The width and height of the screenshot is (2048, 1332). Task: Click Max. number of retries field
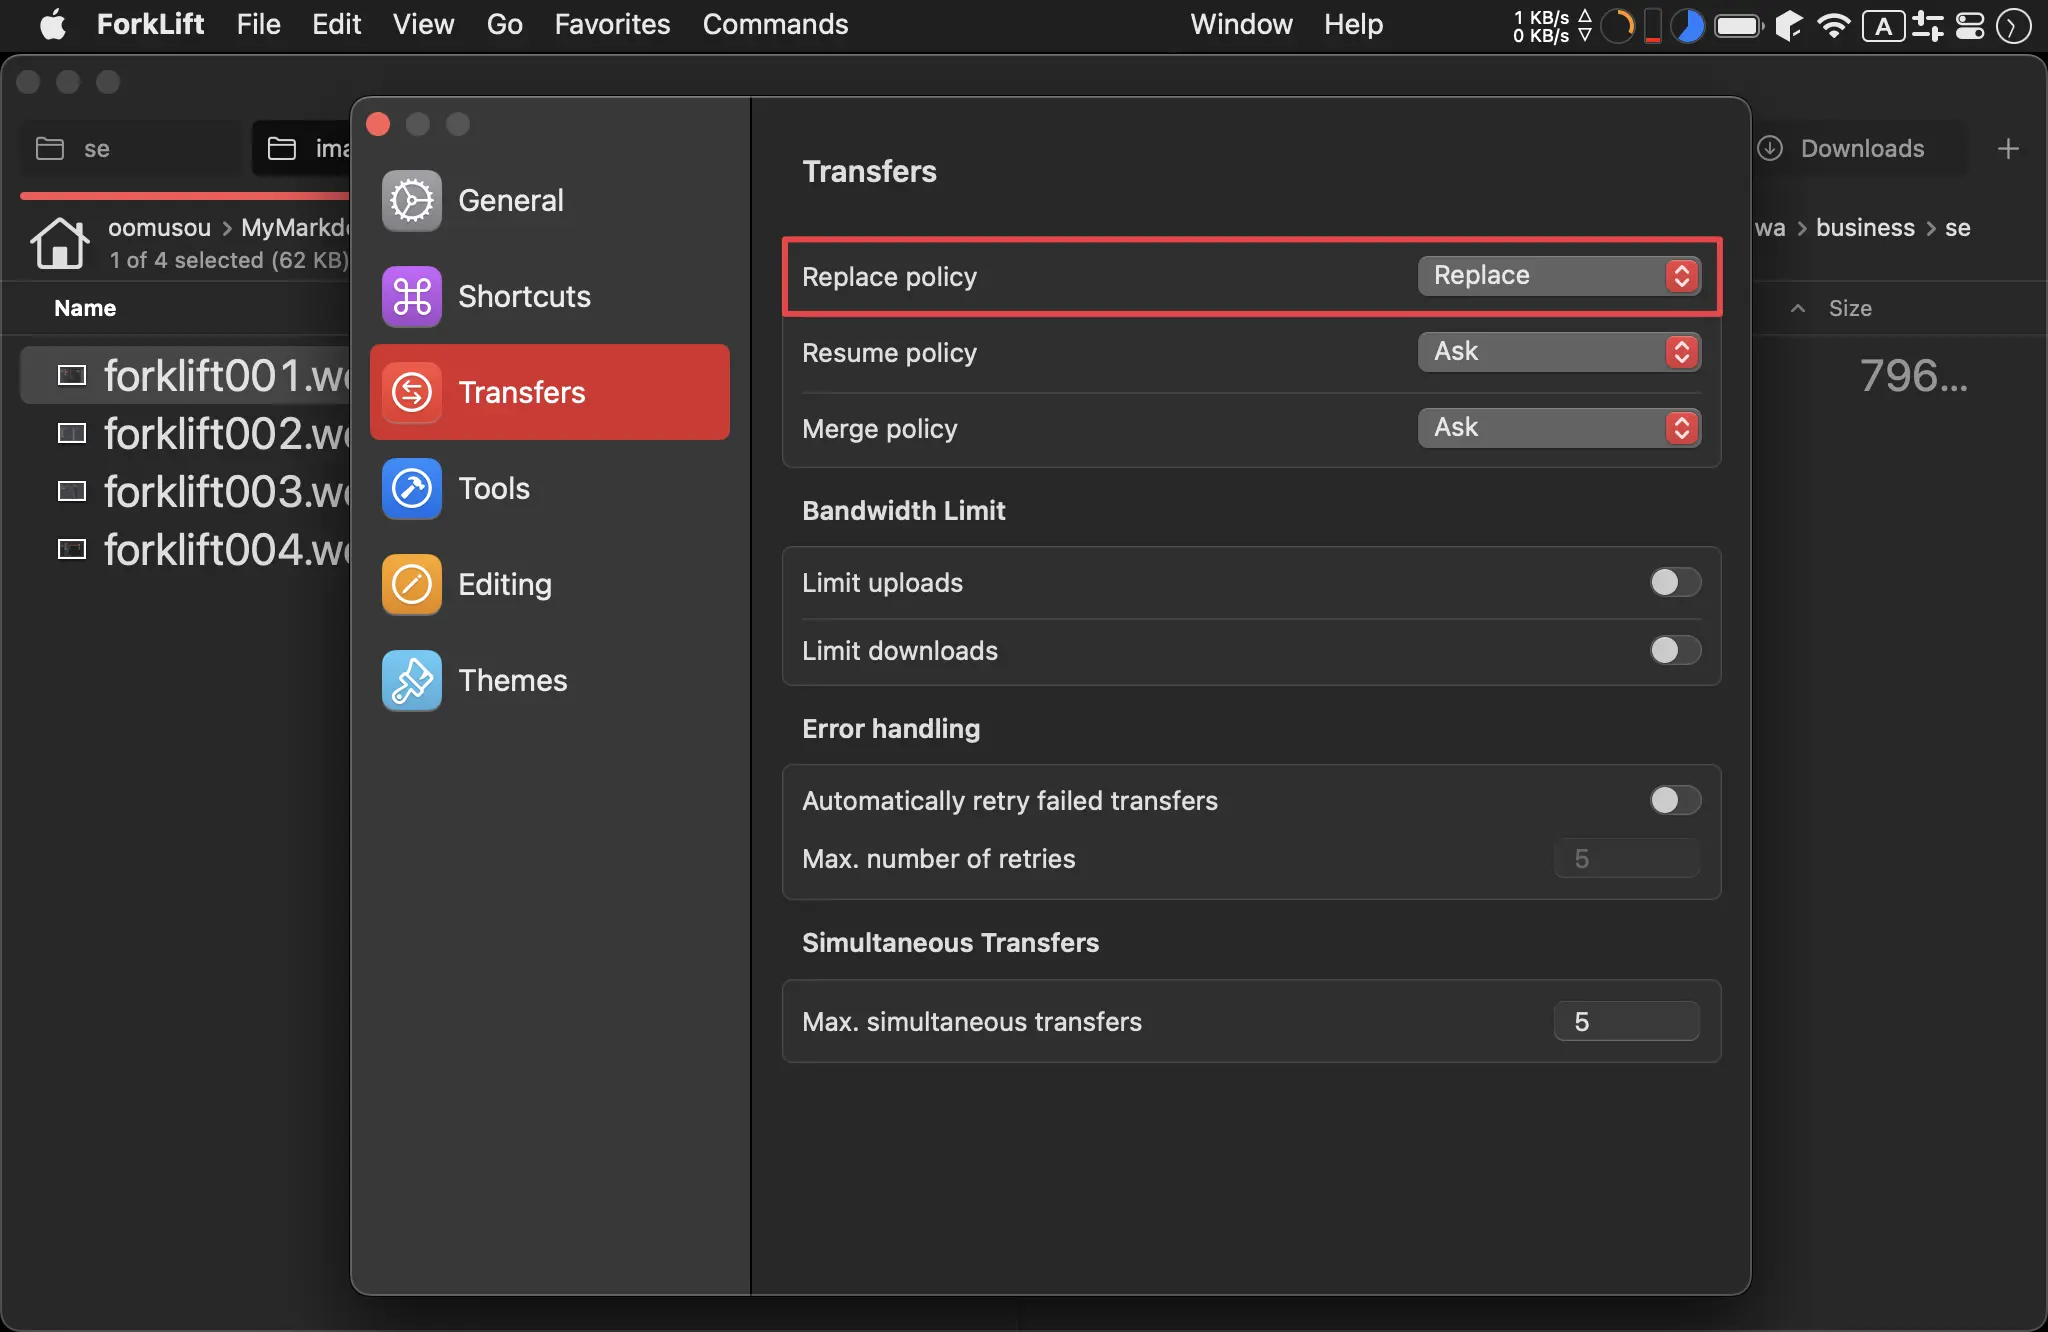point(1626,859)
